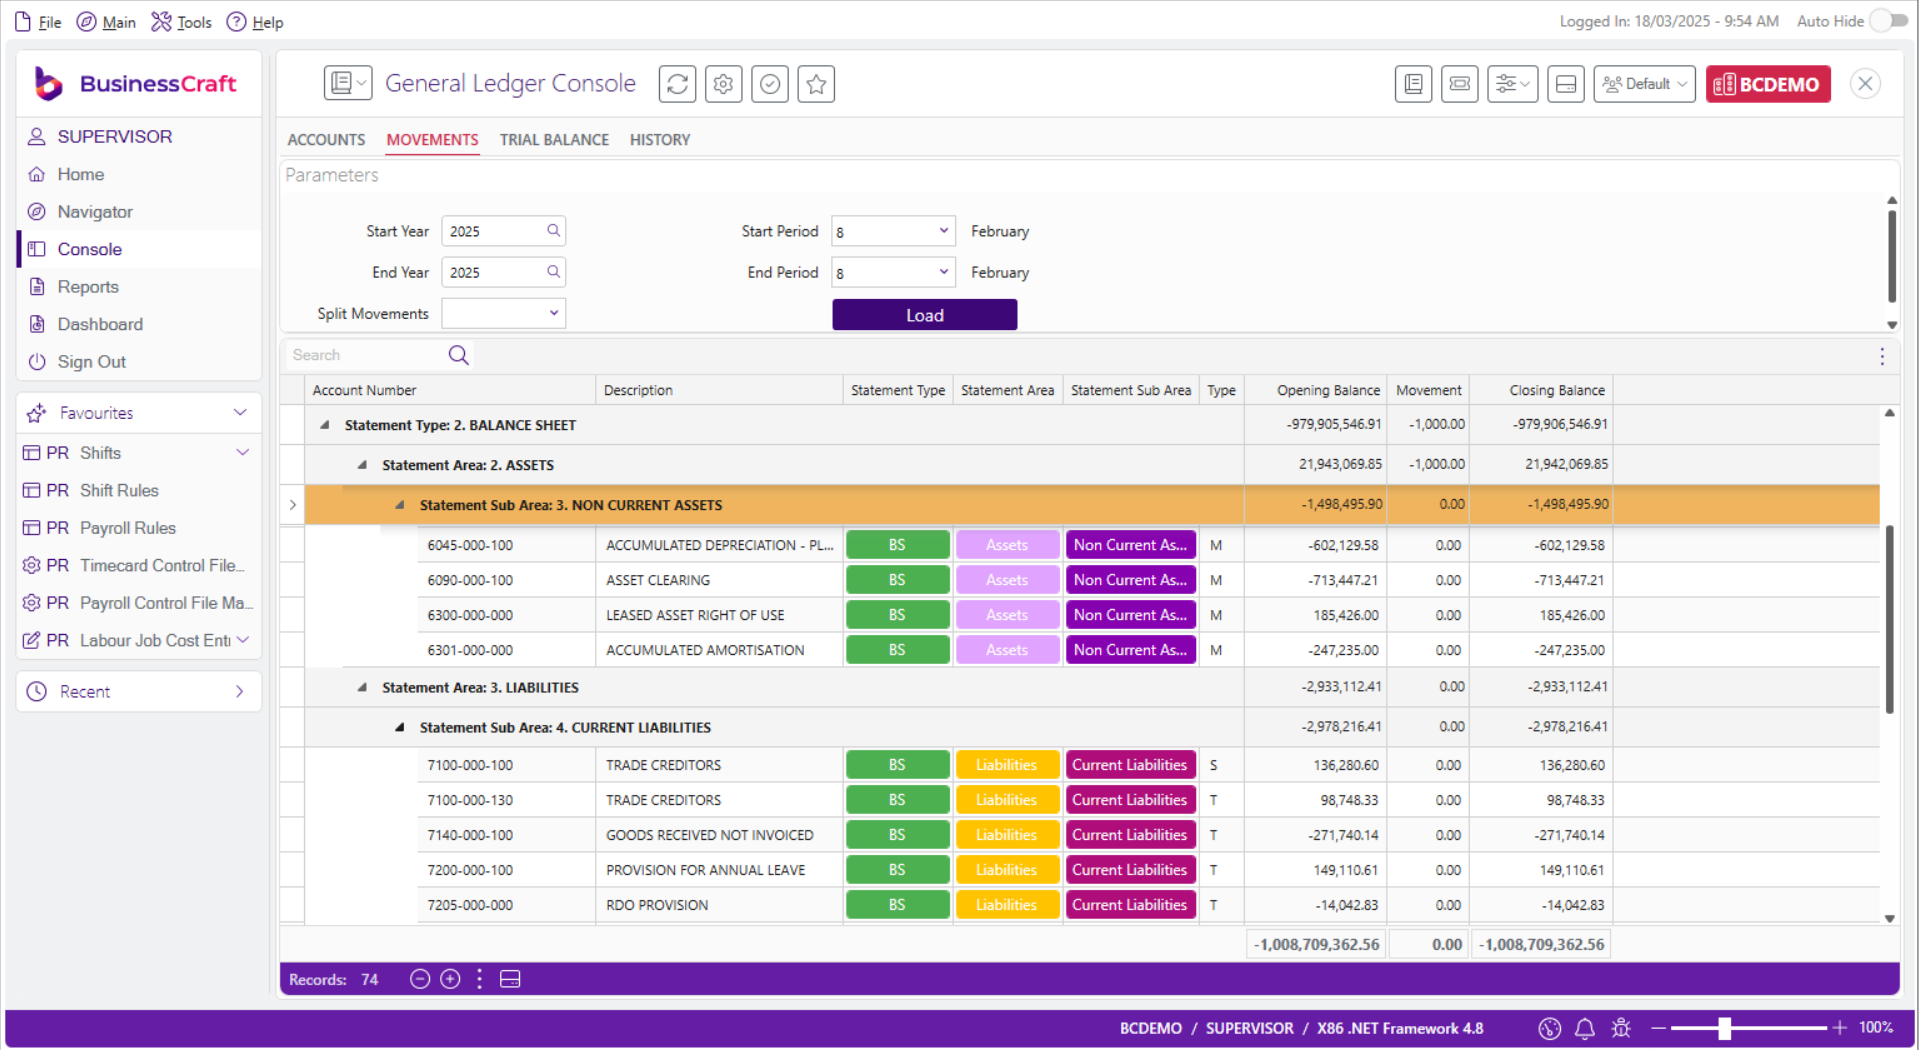Open records bar vertical ellipsis menu
1919x1050 pixels.
[480, 980]
